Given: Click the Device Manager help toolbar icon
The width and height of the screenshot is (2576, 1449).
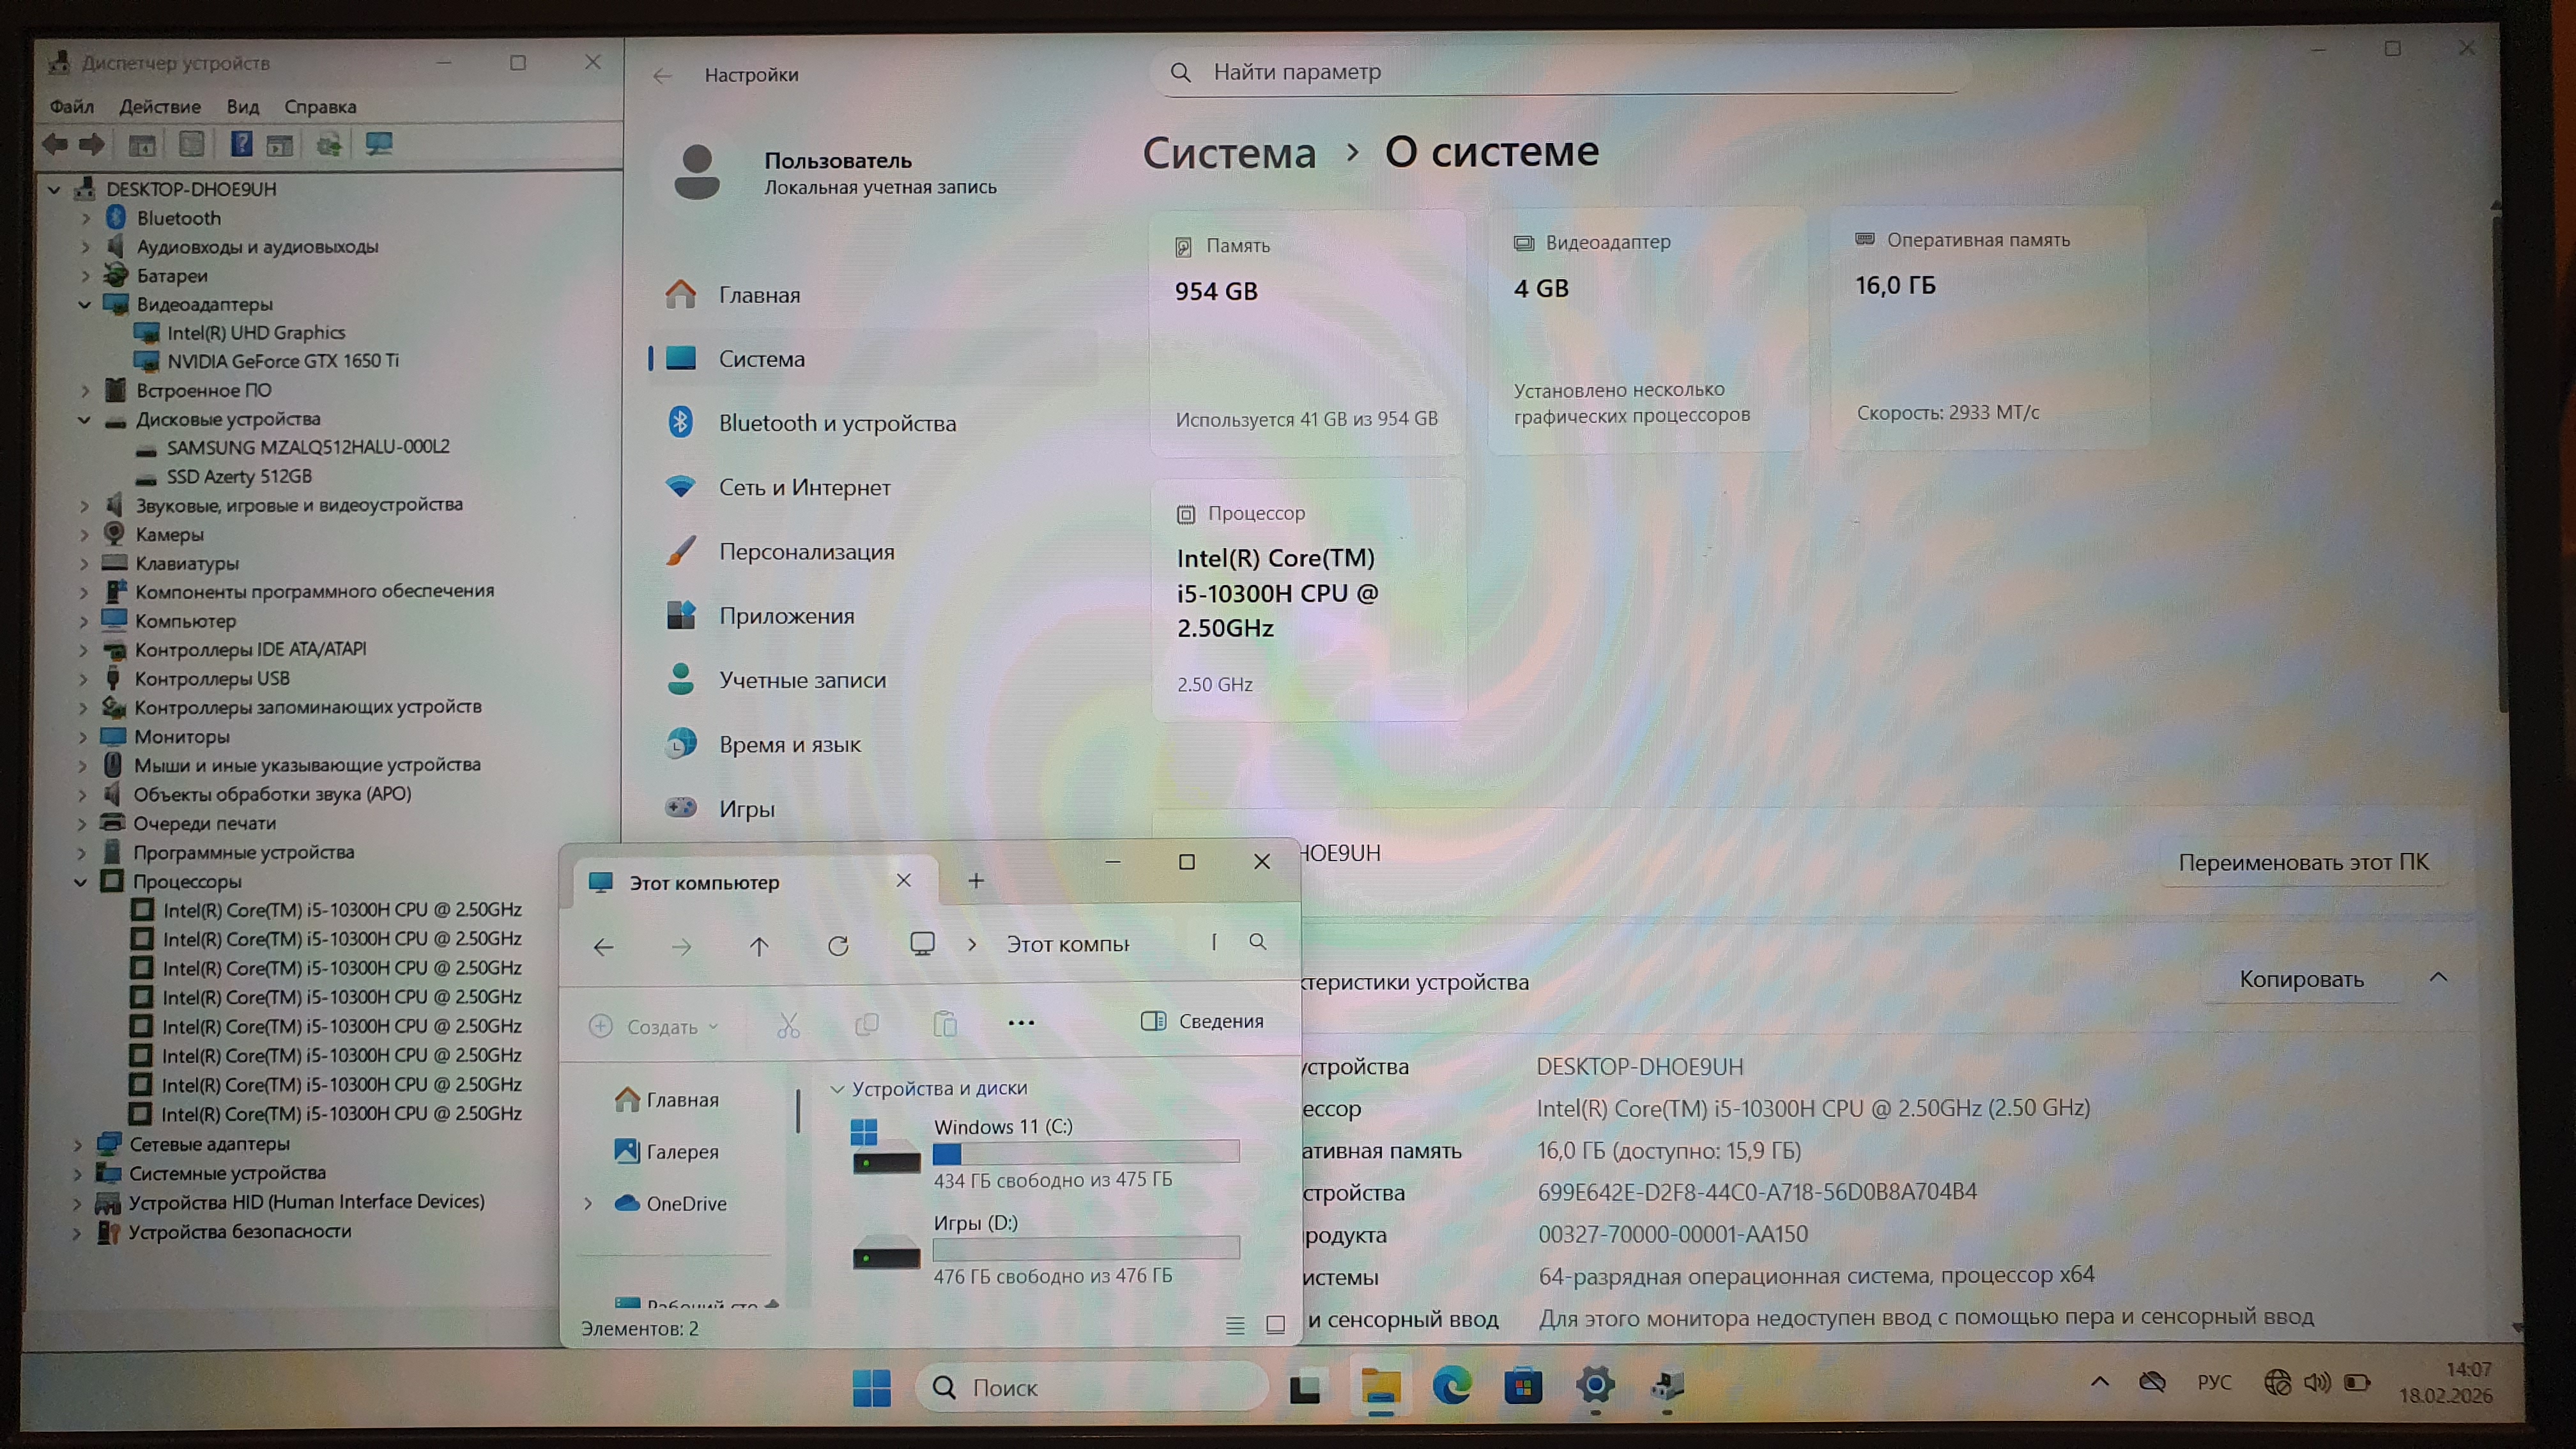Looking at the screenshot, I should 241,145.
